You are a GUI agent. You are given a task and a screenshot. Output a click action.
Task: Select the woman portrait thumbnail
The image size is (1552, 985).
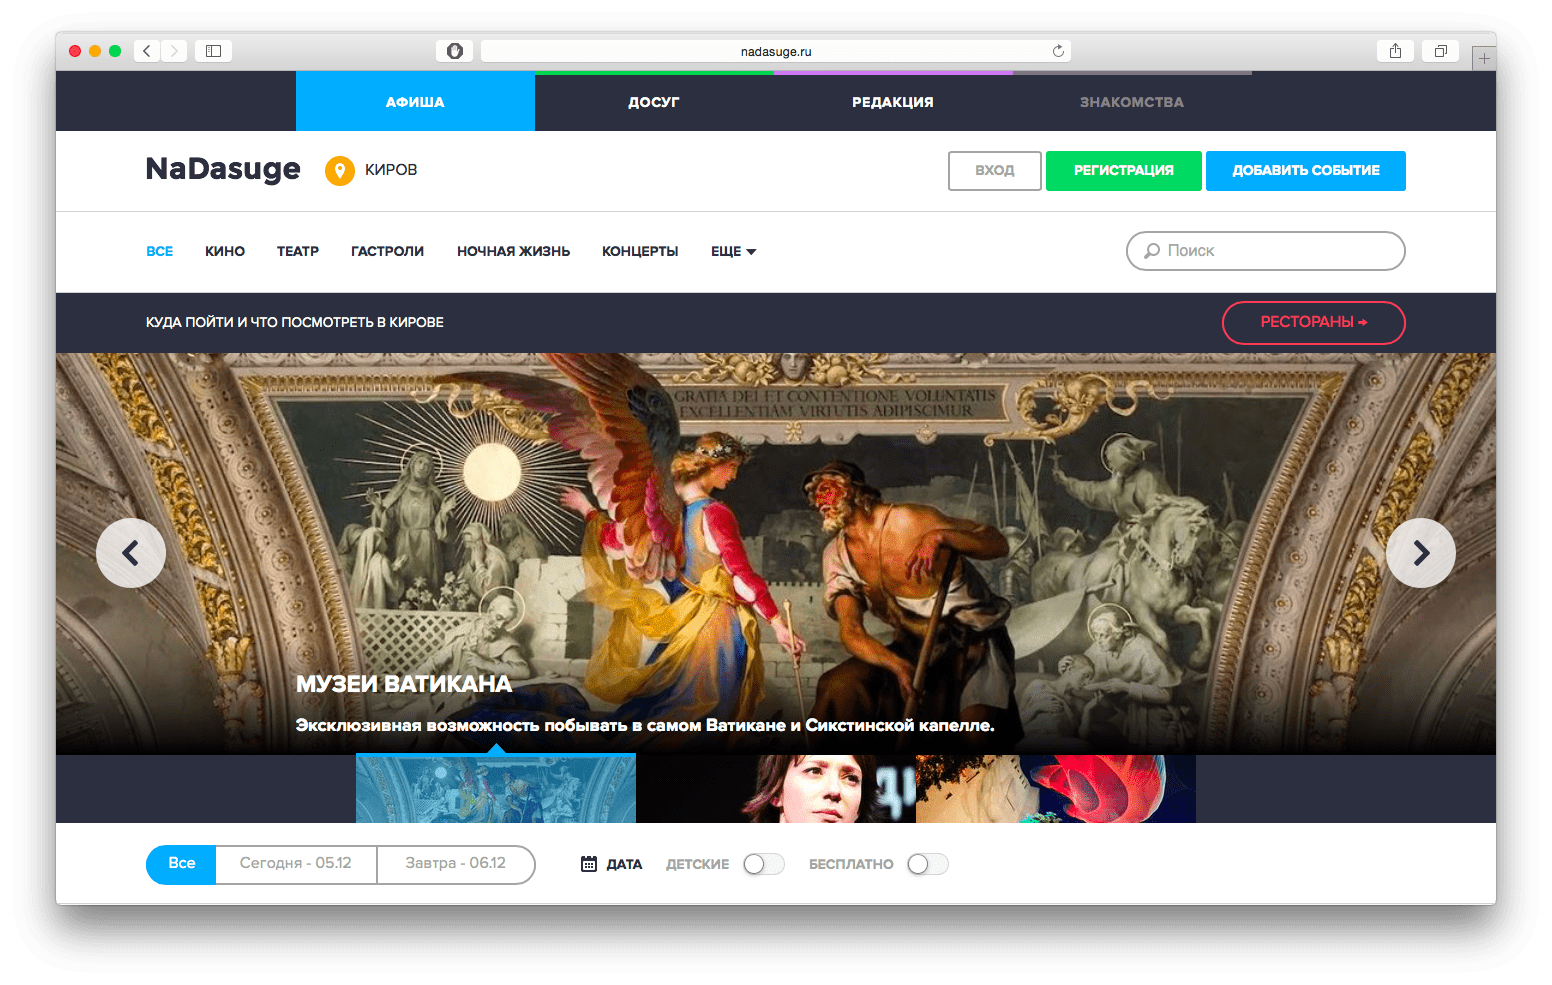coord(776,789)
